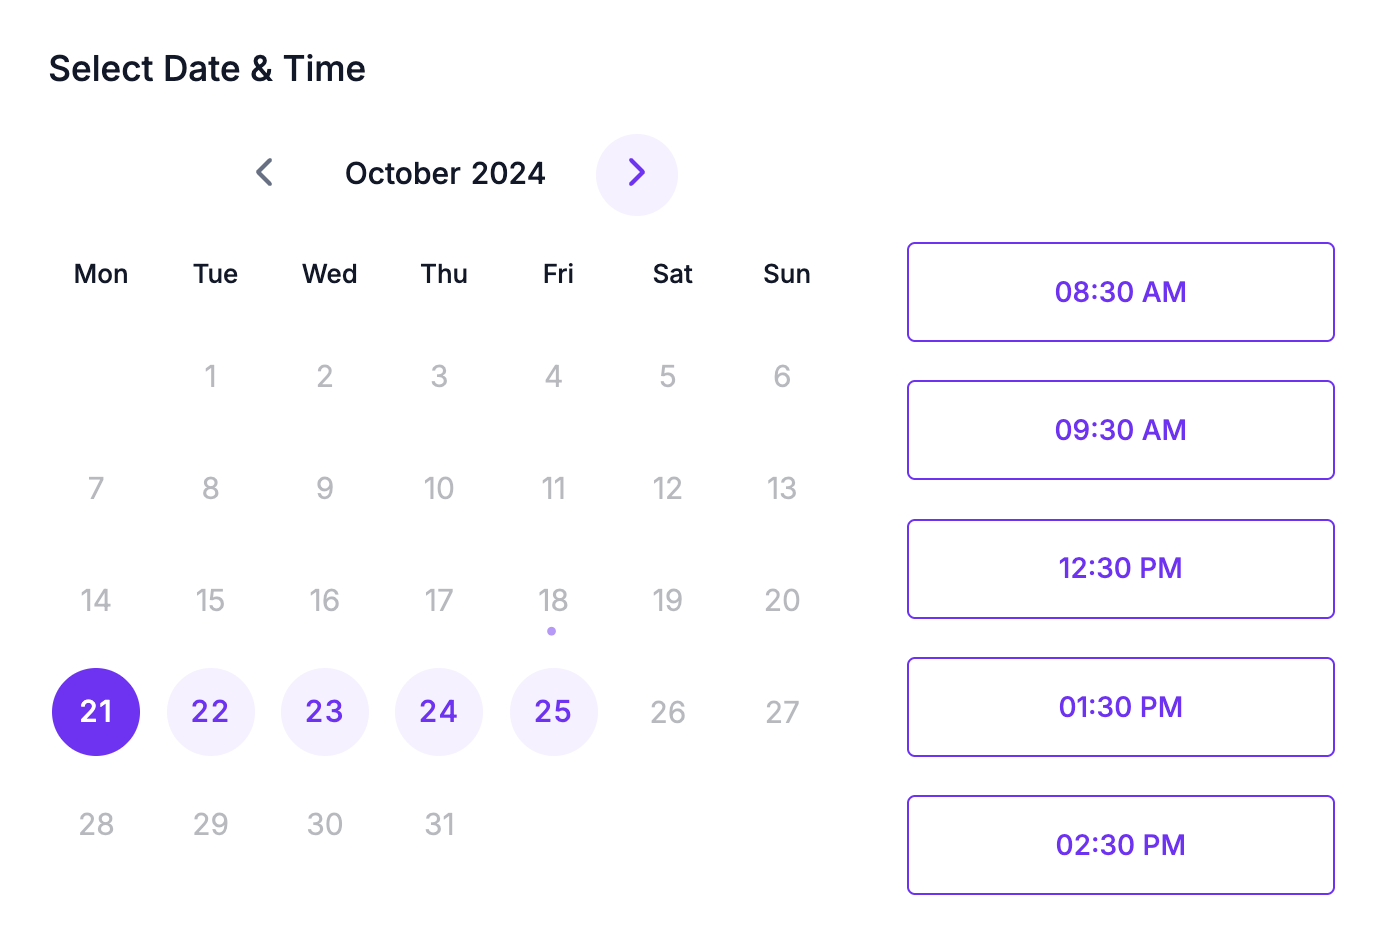Pick Thursday 24 on the calendar
The width and height of the screenshot is (1382, 928).
(x=439, y=712)
